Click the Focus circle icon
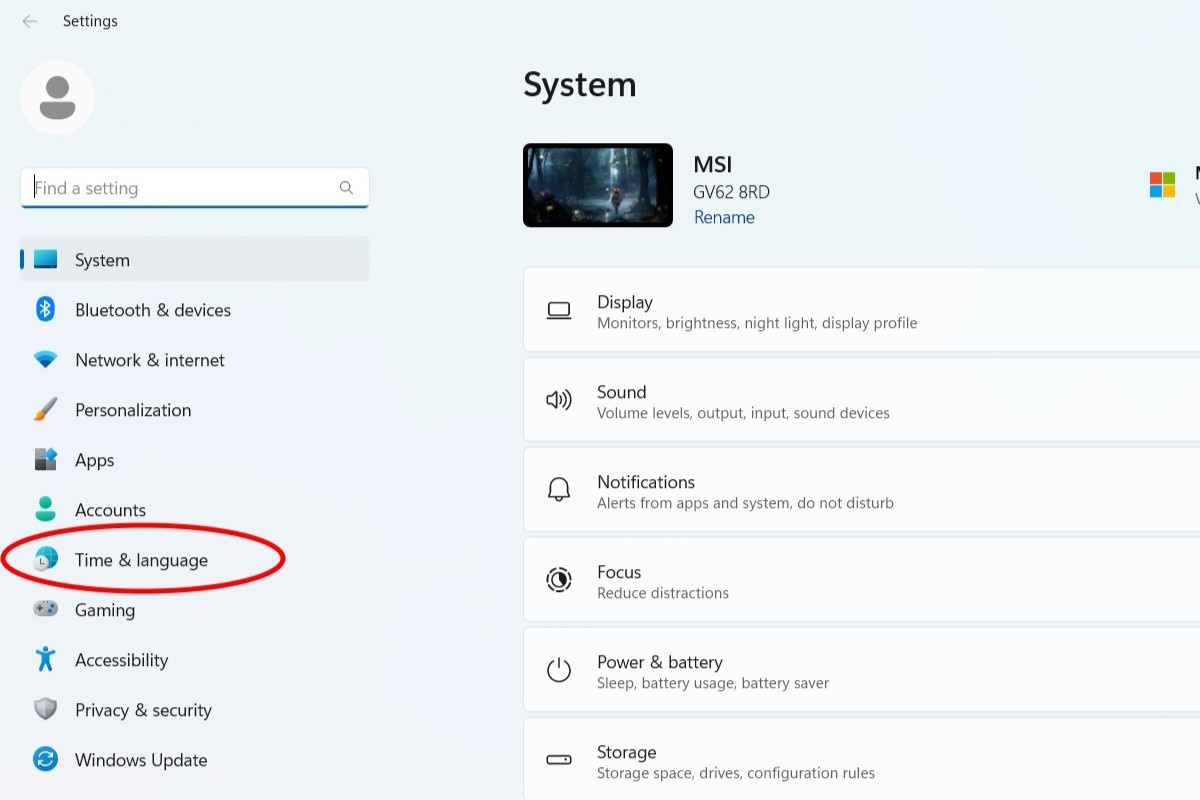The height and width of the screenshot is (800, 1200). pyautogui.click(x=559, y=580)
